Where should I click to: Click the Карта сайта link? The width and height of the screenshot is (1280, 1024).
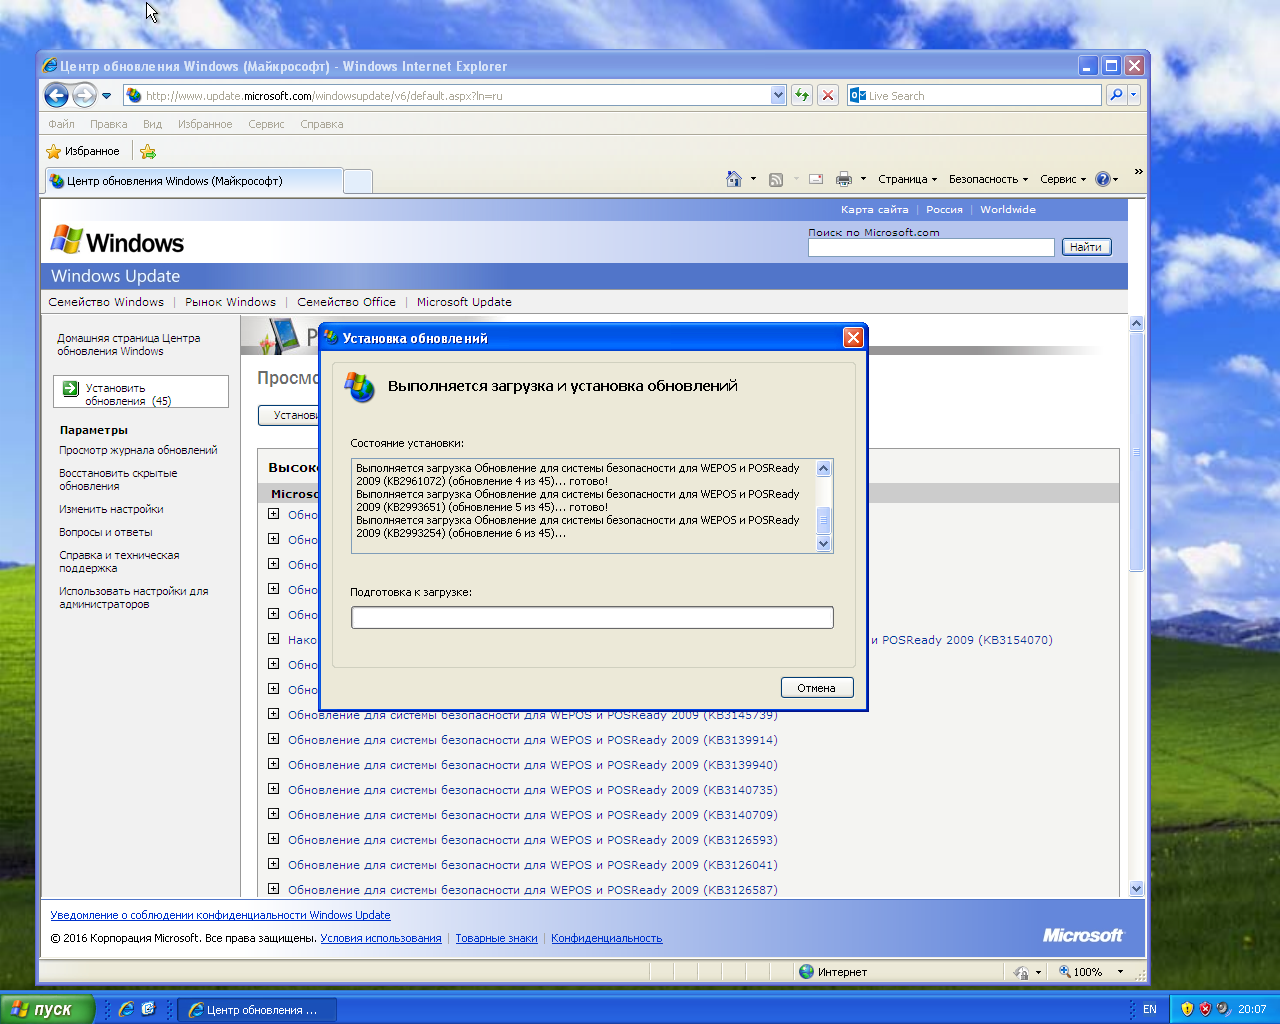pyautogui.click(x=874, y=210)
